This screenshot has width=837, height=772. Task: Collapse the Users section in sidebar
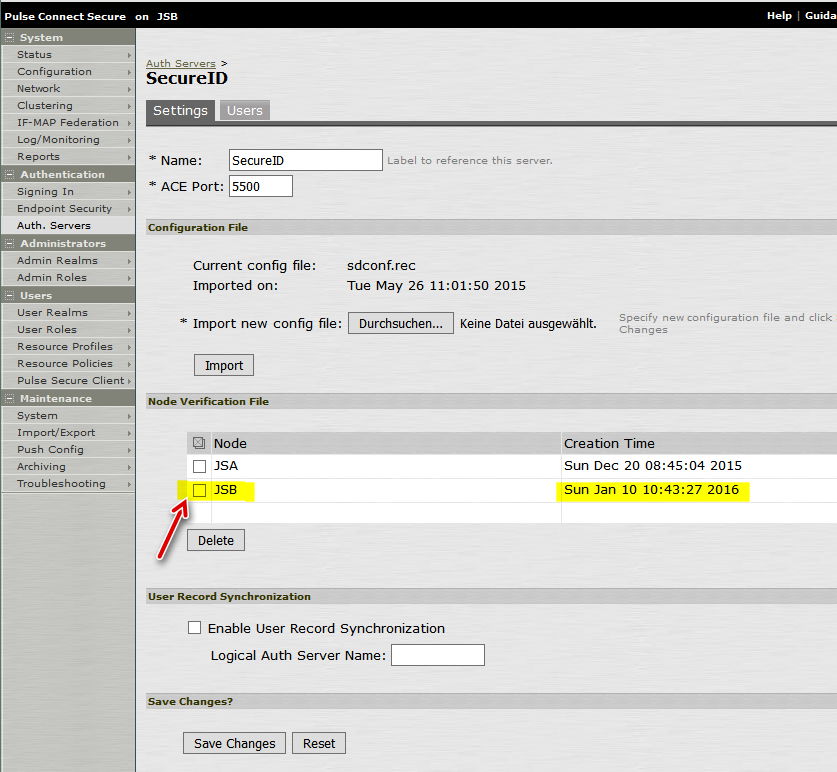pyautogui.click(x=9, y=295)
